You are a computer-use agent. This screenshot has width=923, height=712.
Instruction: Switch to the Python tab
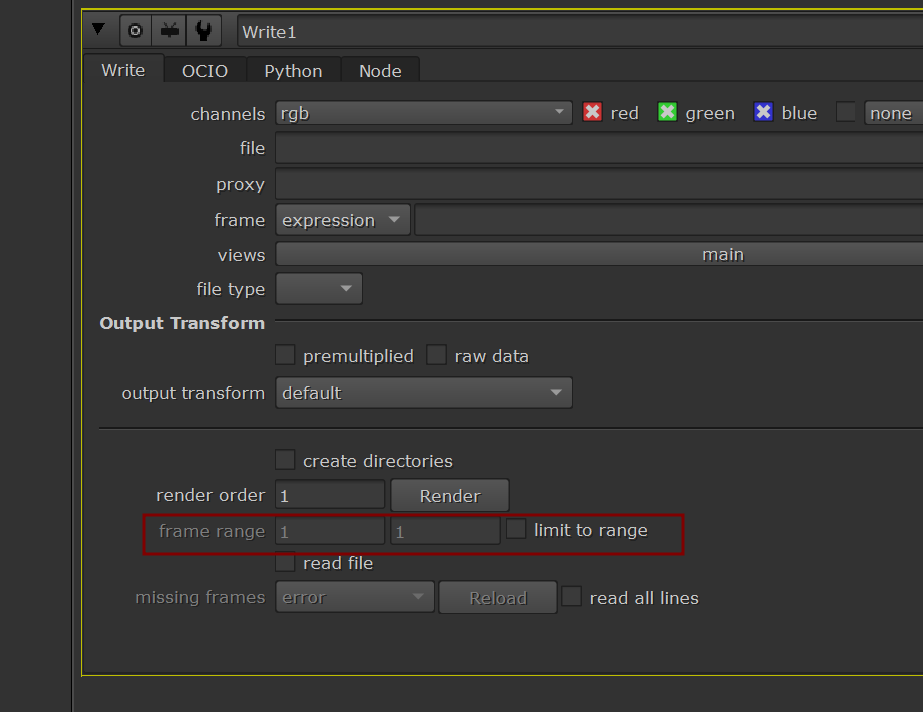(x=293, y=70)
